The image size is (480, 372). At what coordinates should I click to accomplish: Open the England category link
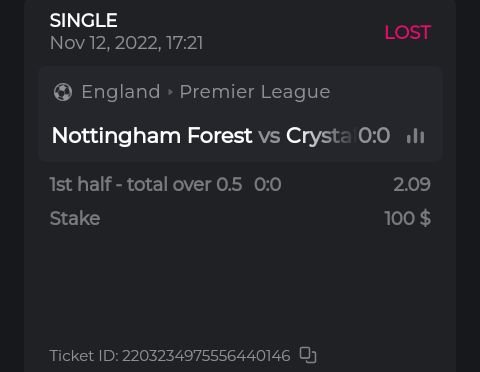[x=121, y=92]
